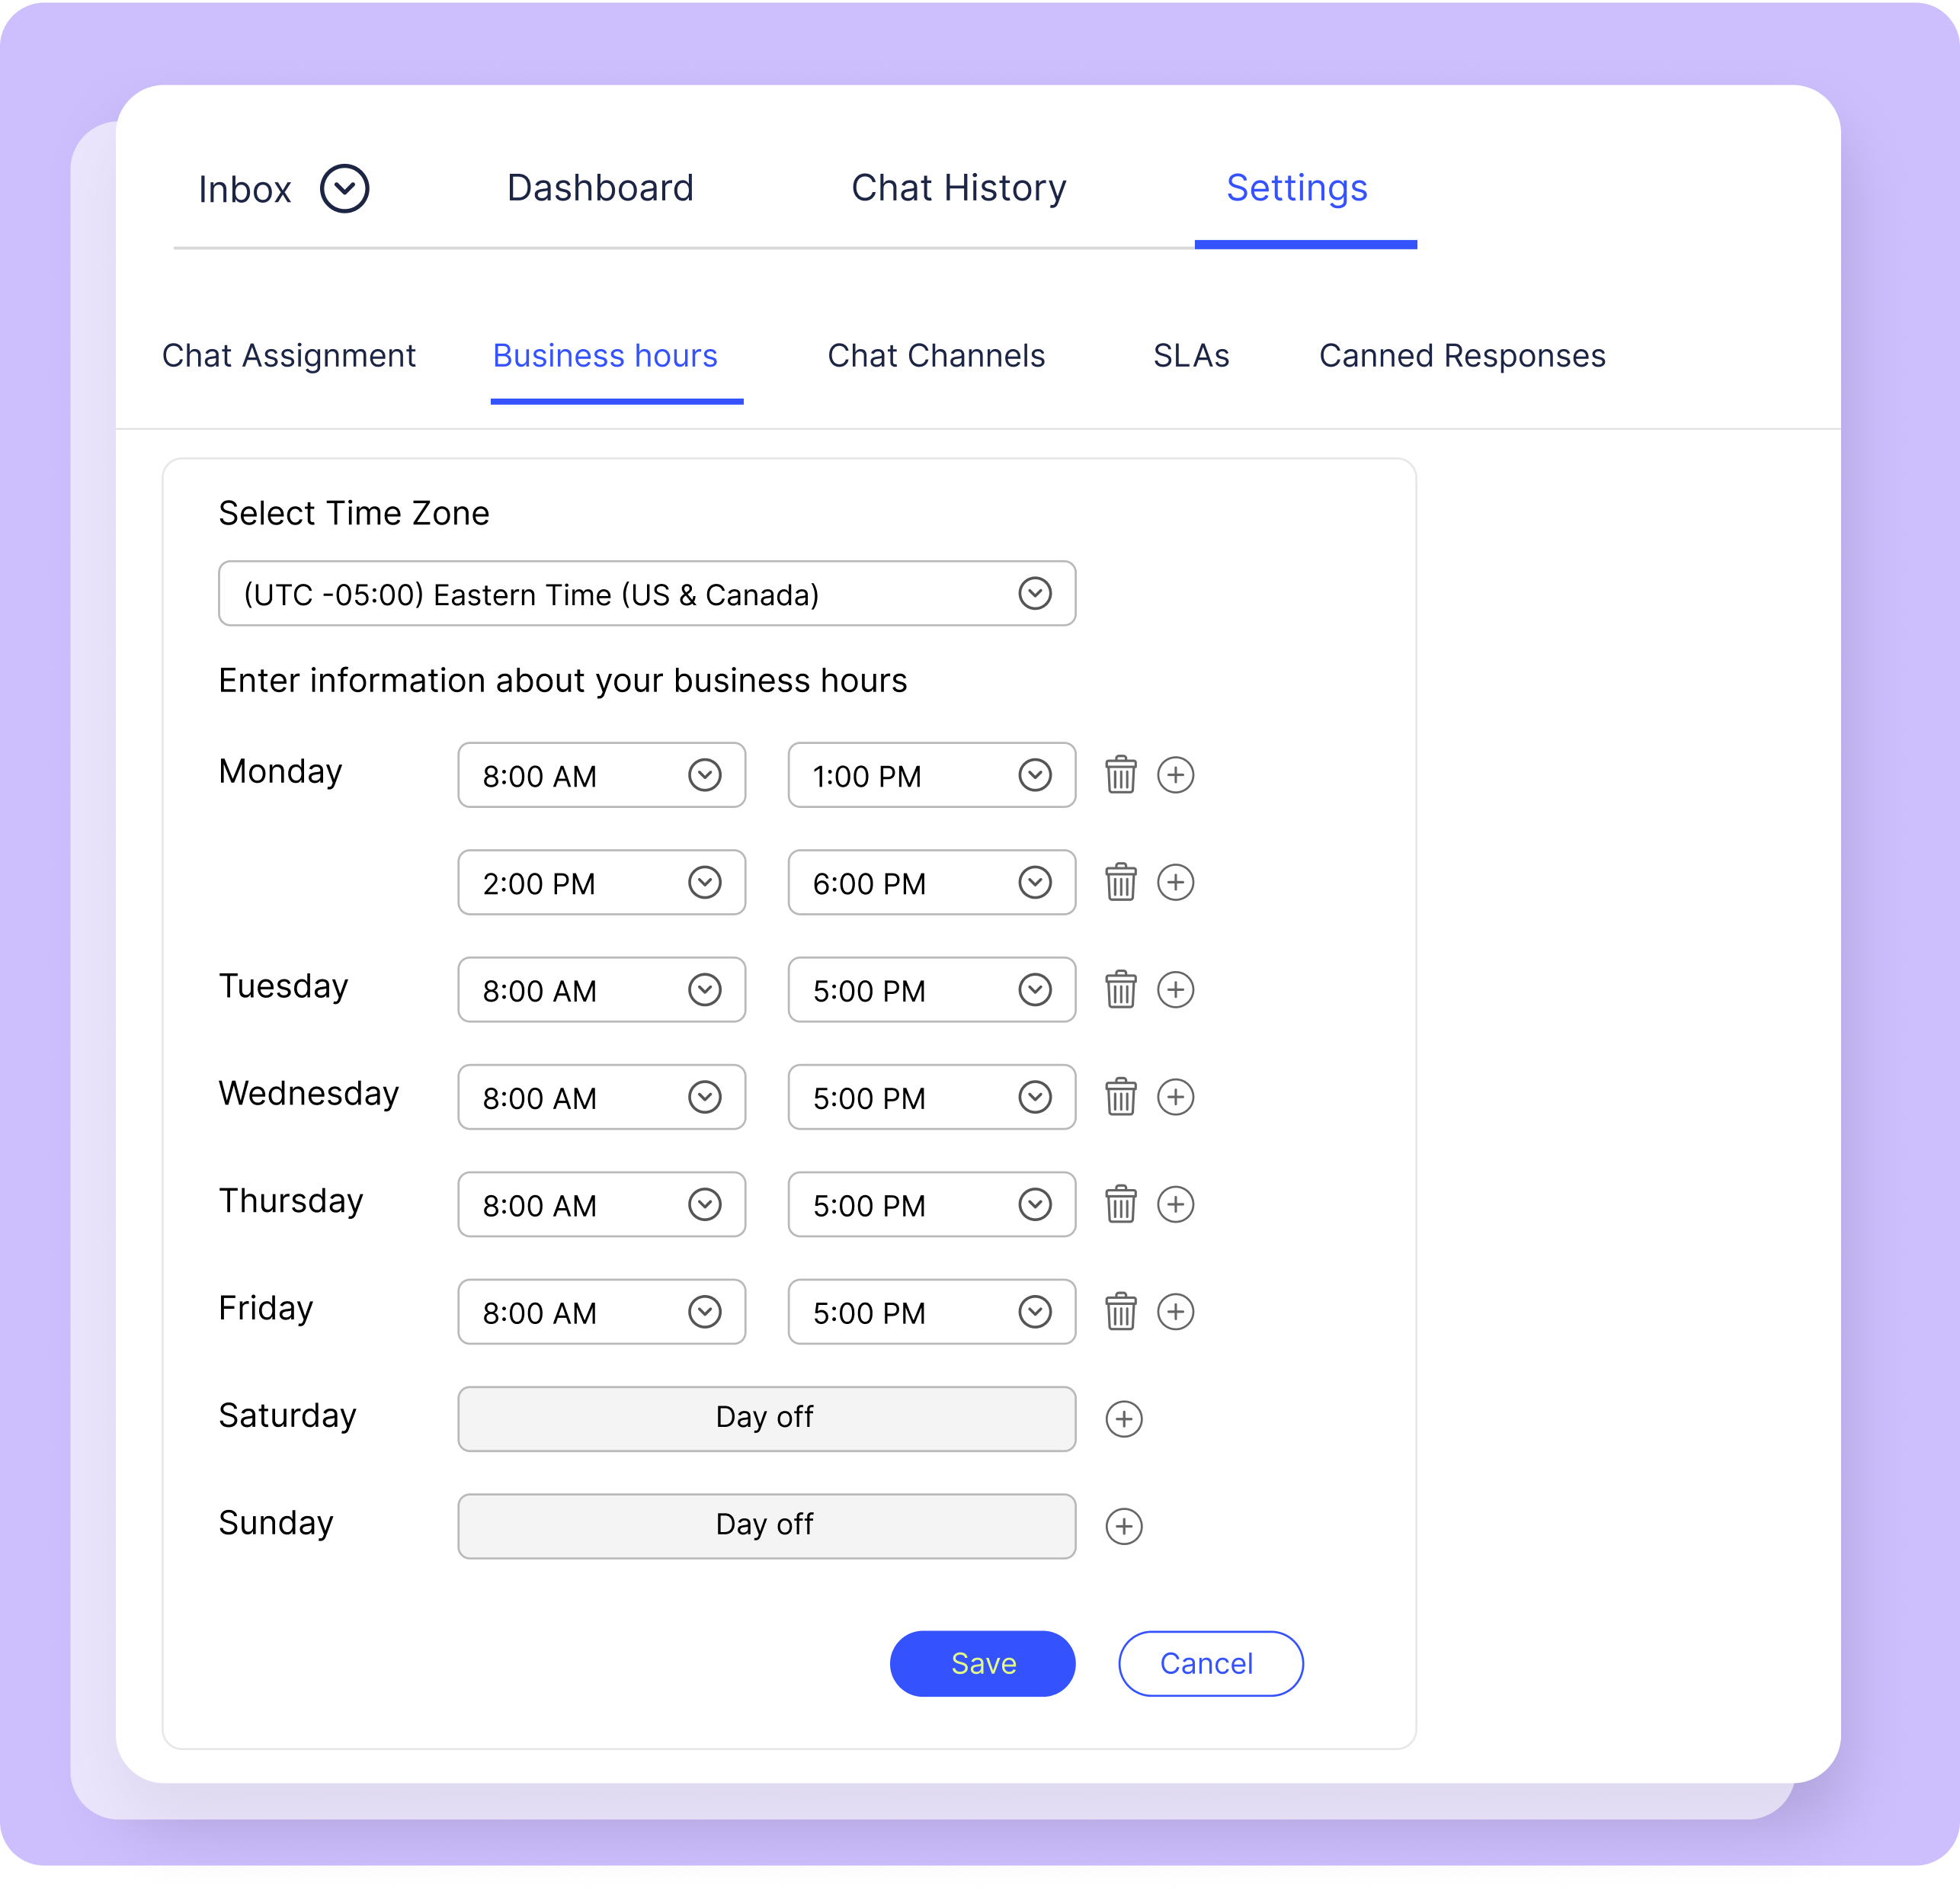The height and width of the screenshot is (1901, 1960).
Task: Delete Monday's afternoon 2:00 PM interval
Action: coord(1121,883)
